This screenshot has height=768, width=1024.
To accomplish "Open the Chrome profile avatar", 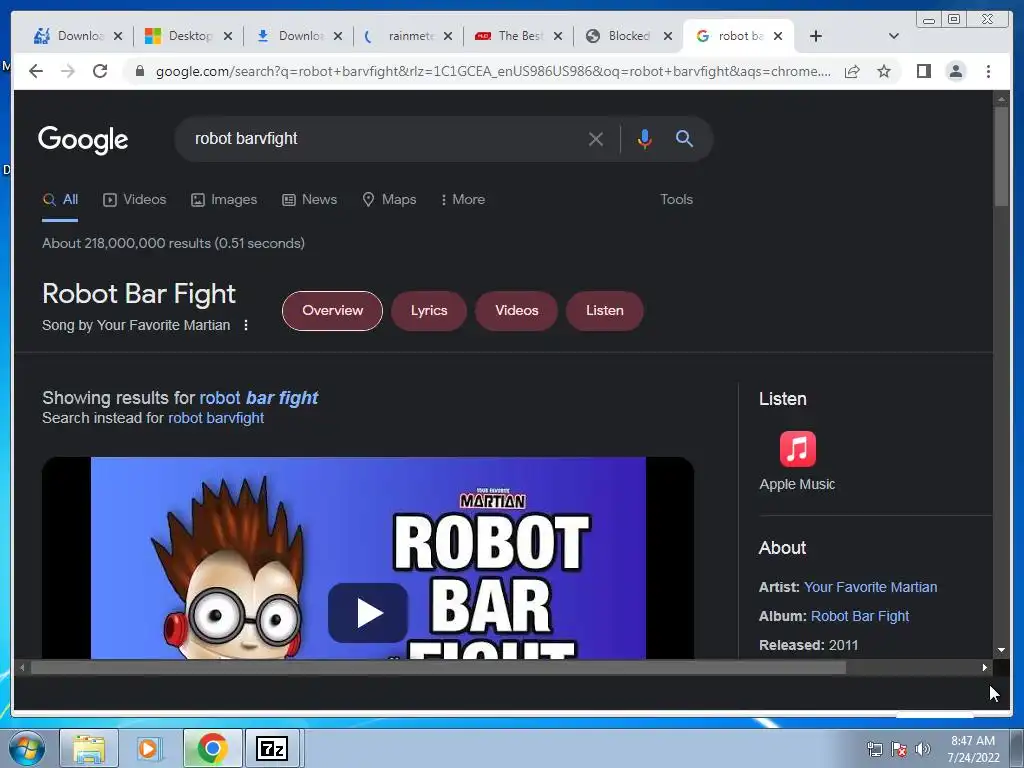I will (x=955, y=71).
